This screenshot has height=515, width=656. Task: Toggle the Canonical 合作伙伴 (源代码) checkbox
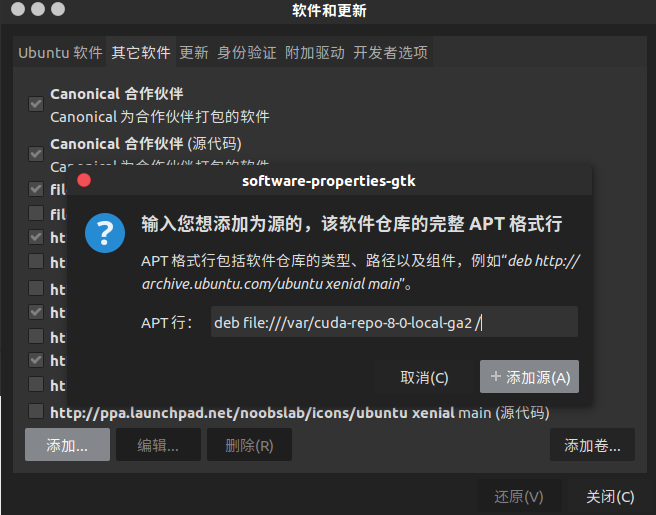[36, 154]
